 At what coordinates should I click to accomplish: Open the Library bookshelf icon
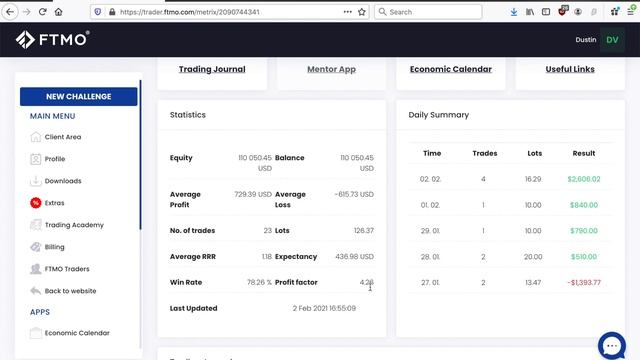click(x=530, y=12)
